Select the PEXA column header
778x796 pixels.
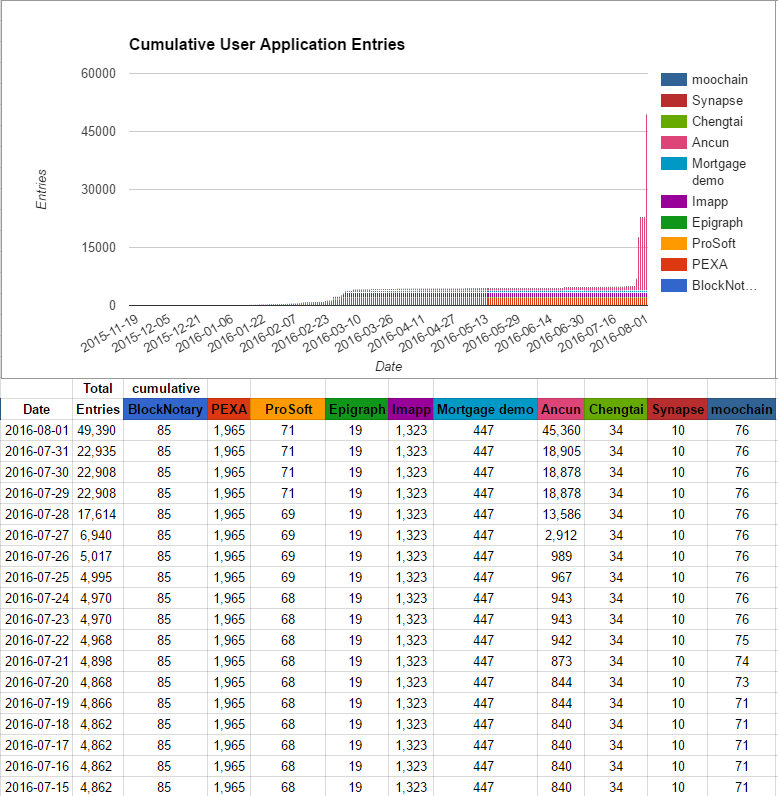pyautogui.click(x=229, y=409)
